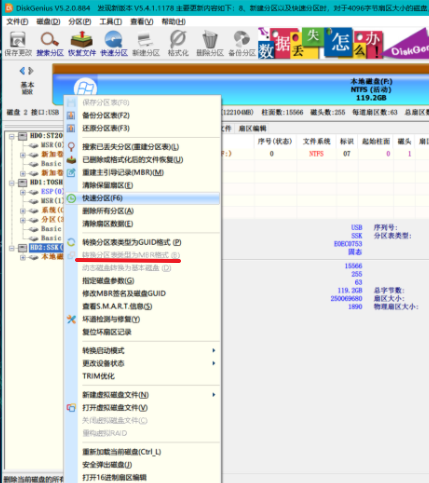This screenshot has width=429, height=483.
Task: Go to previous disk with left arrow
Action: [22, 71]
